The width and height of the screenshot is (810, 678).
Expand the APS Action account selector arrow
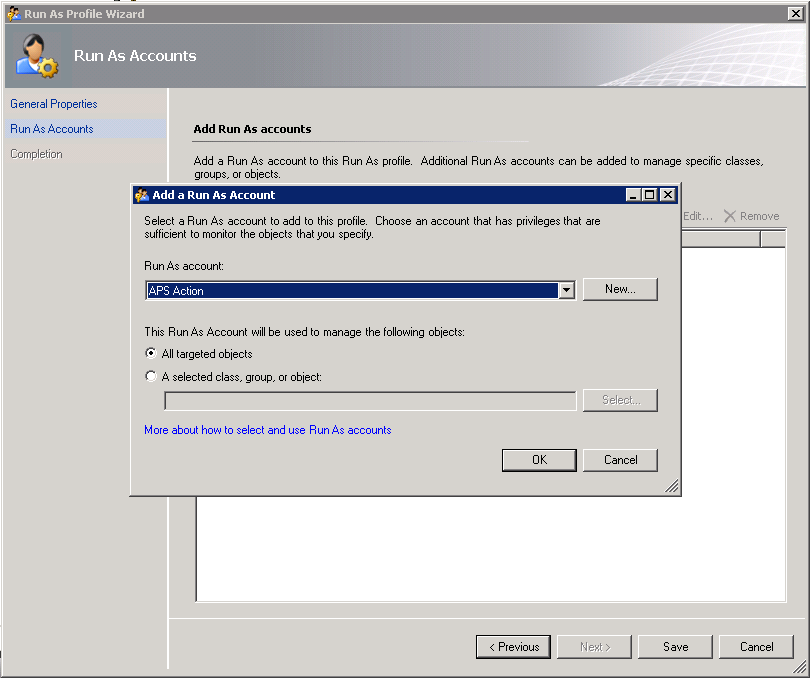(567, 289)
